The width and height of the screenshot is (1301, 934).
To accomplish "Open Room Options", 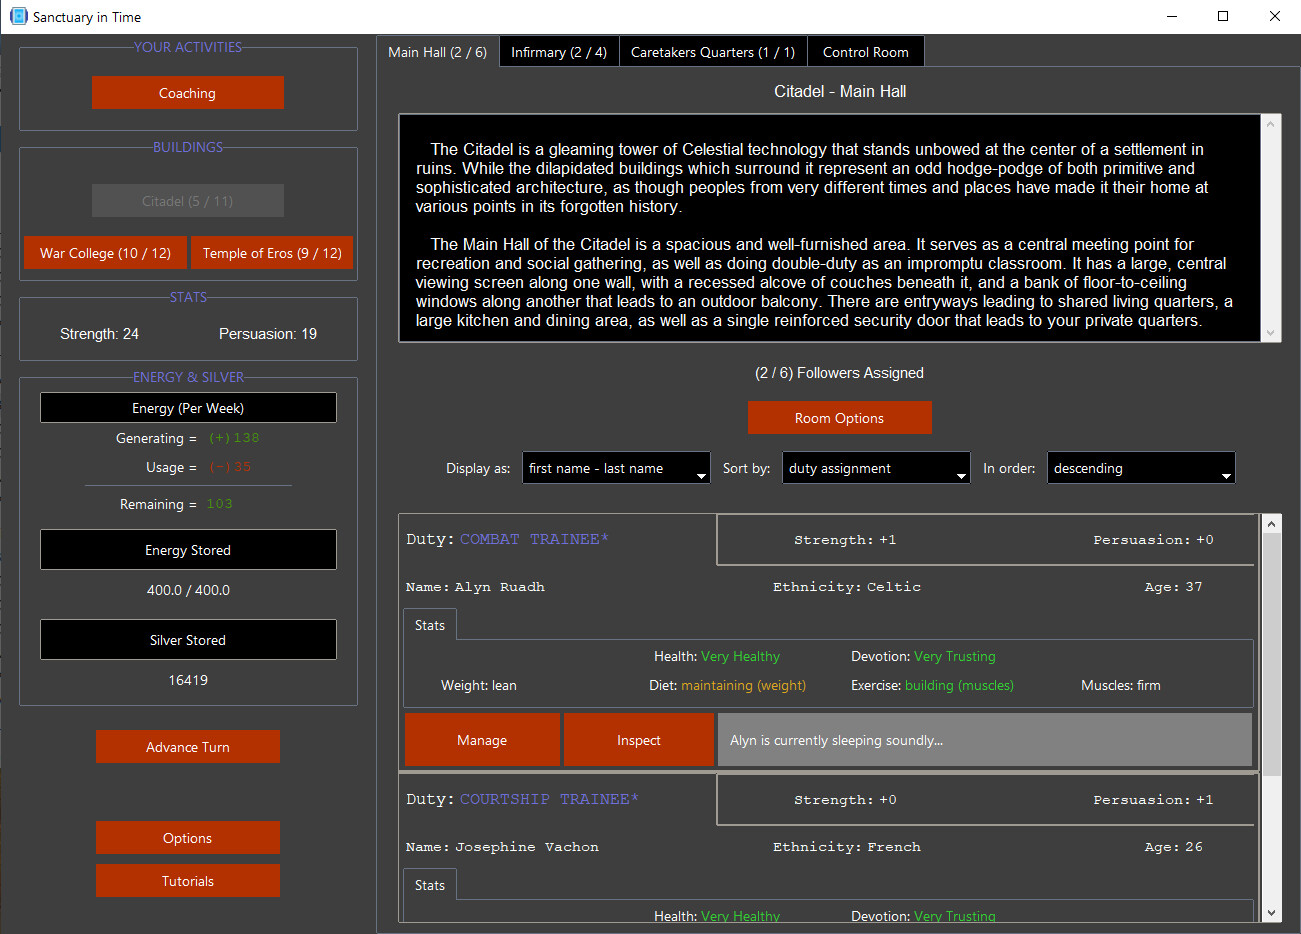I will coord(839,418).
